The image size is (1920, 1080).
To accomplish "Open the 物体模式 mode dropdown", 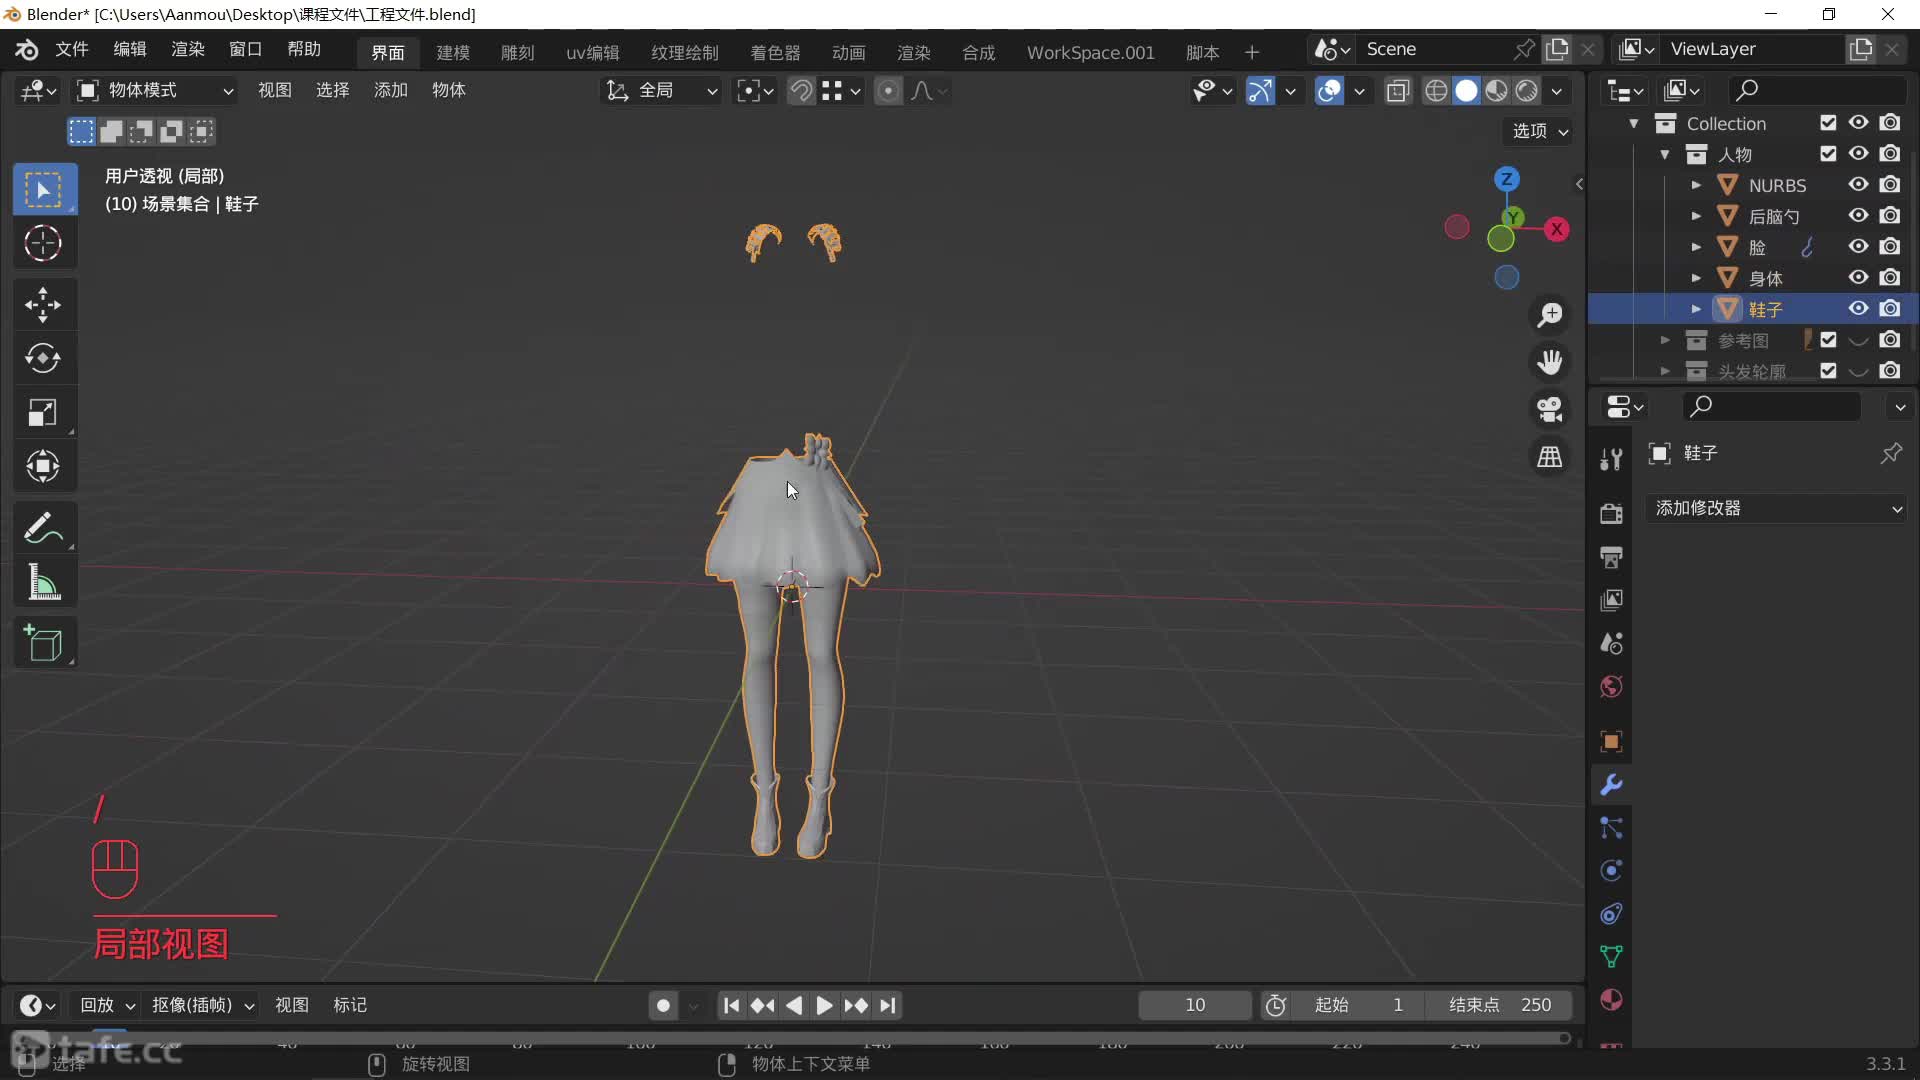I will [x=156, y=91].
